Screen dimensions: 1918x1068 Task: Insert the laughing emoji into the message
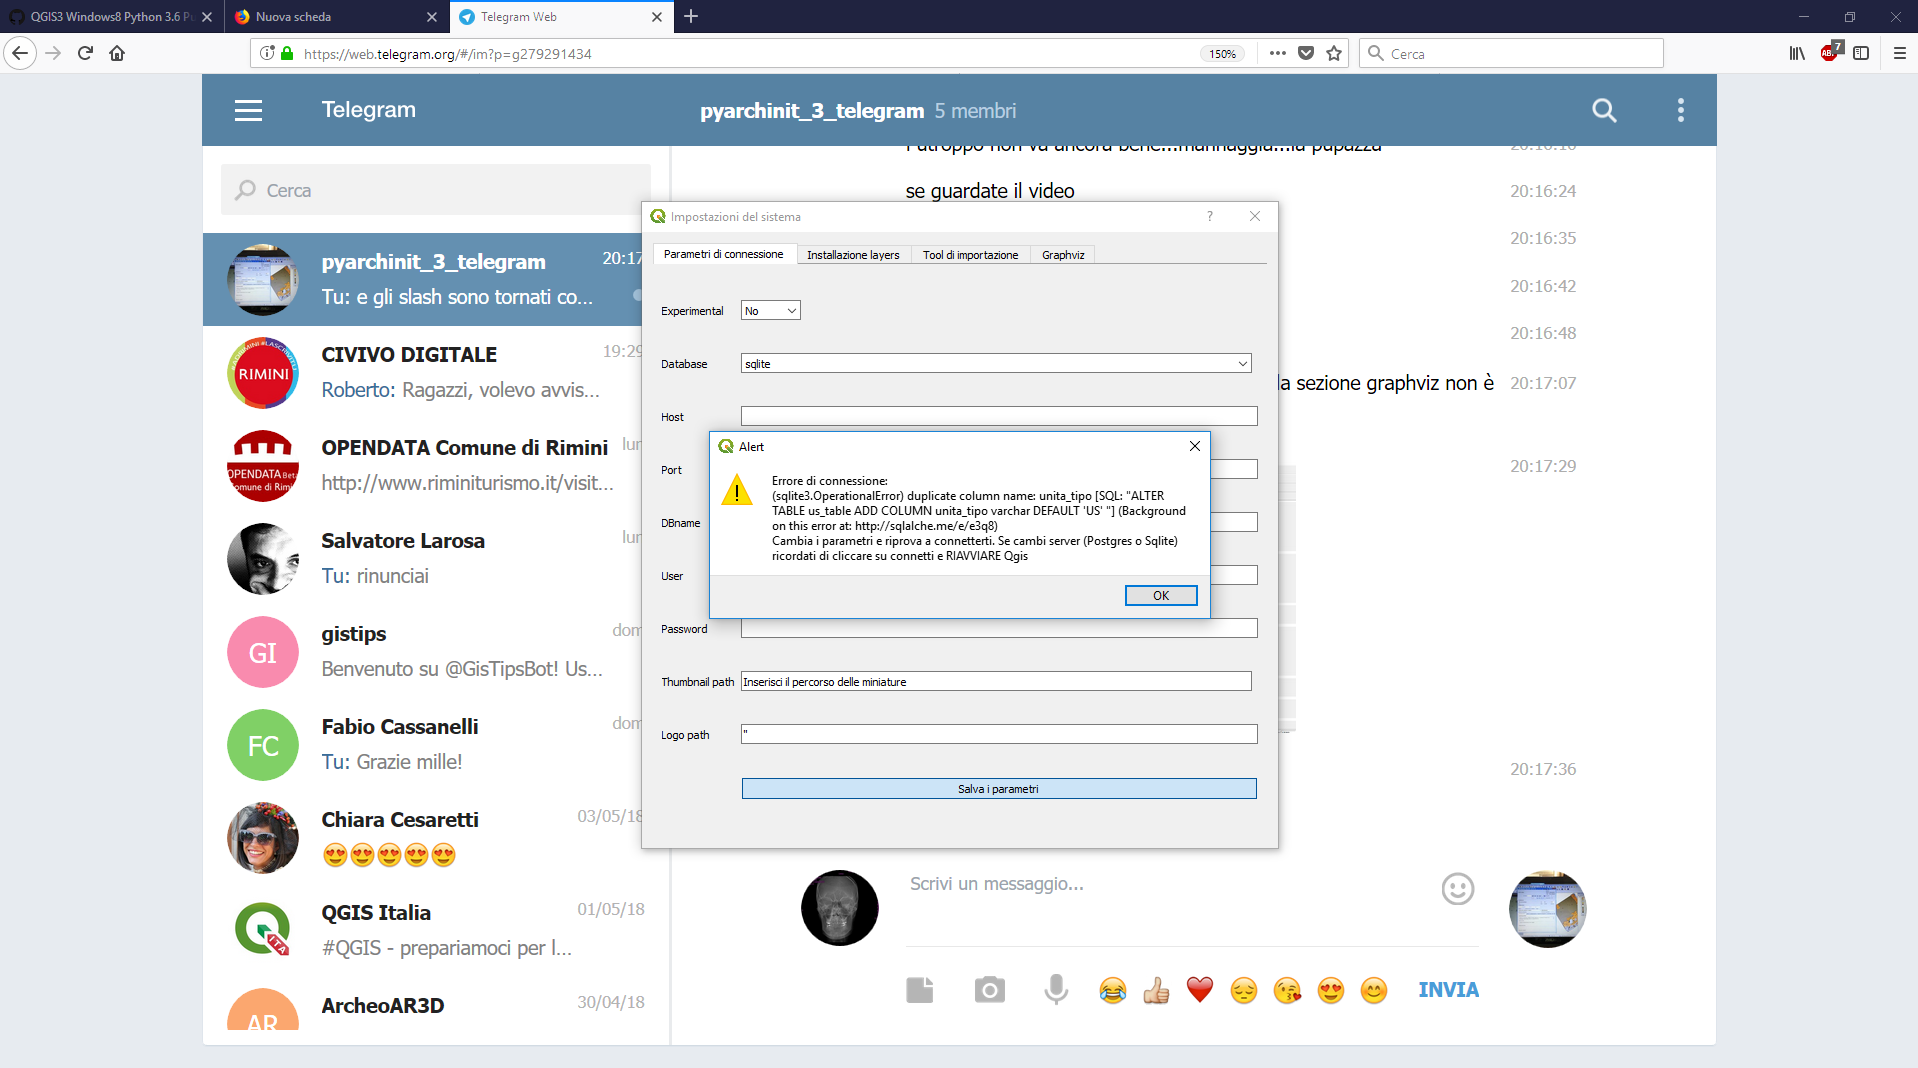coord(1112,989)
